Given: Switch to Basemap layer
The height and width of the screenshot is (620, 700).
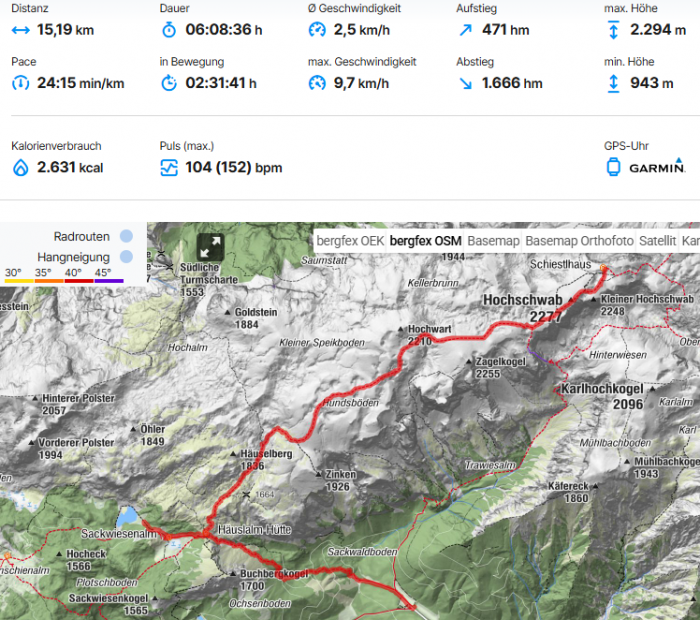Looking at the screenshot, I should [493, 241].
